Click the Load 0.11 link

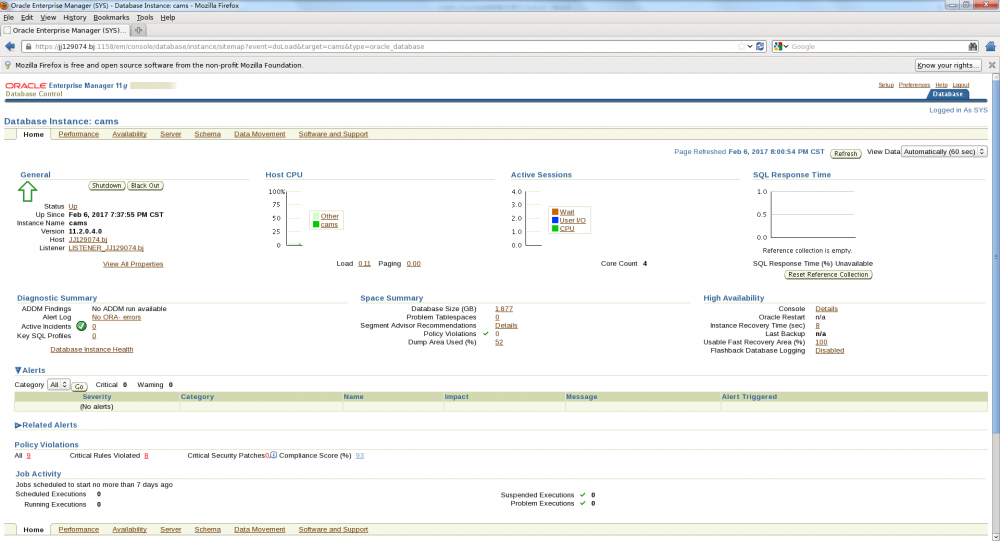[364, 263]
